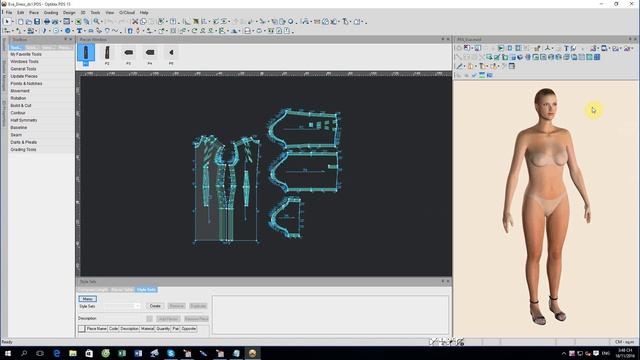Click the Open file folder icon
The height and width of the screenshot is (360, 640).
pos(29,21)
